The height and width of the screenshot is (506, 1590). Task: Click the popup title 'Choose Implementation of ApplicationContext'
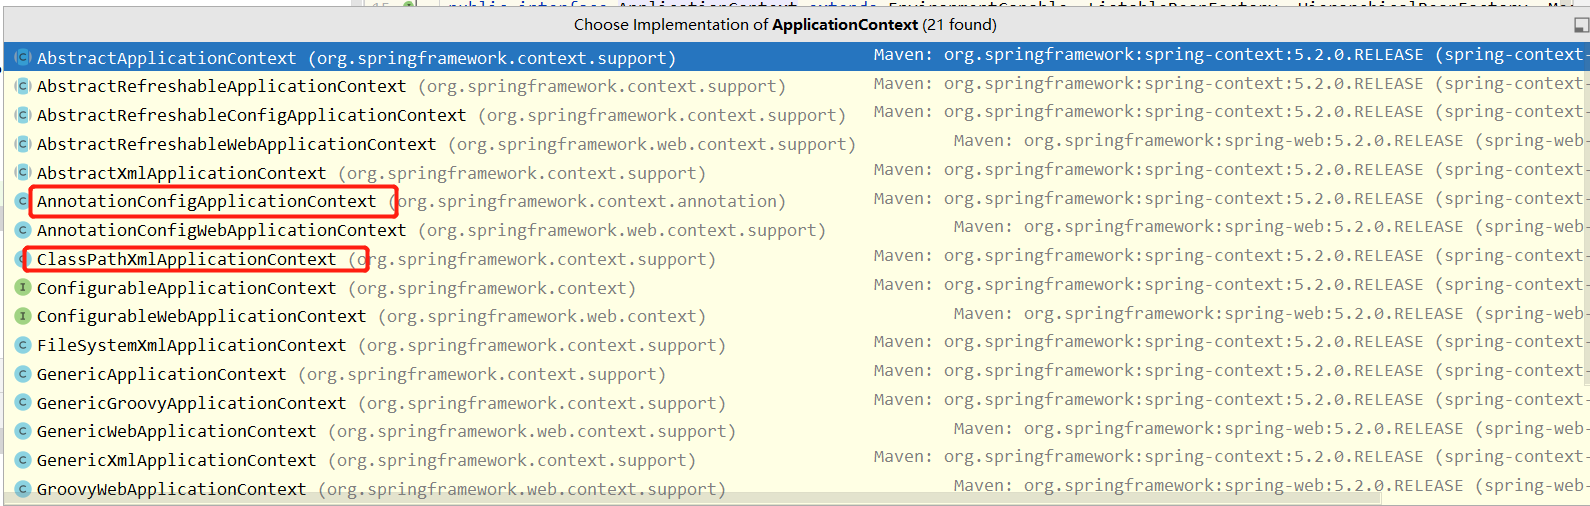click(785, 25)
